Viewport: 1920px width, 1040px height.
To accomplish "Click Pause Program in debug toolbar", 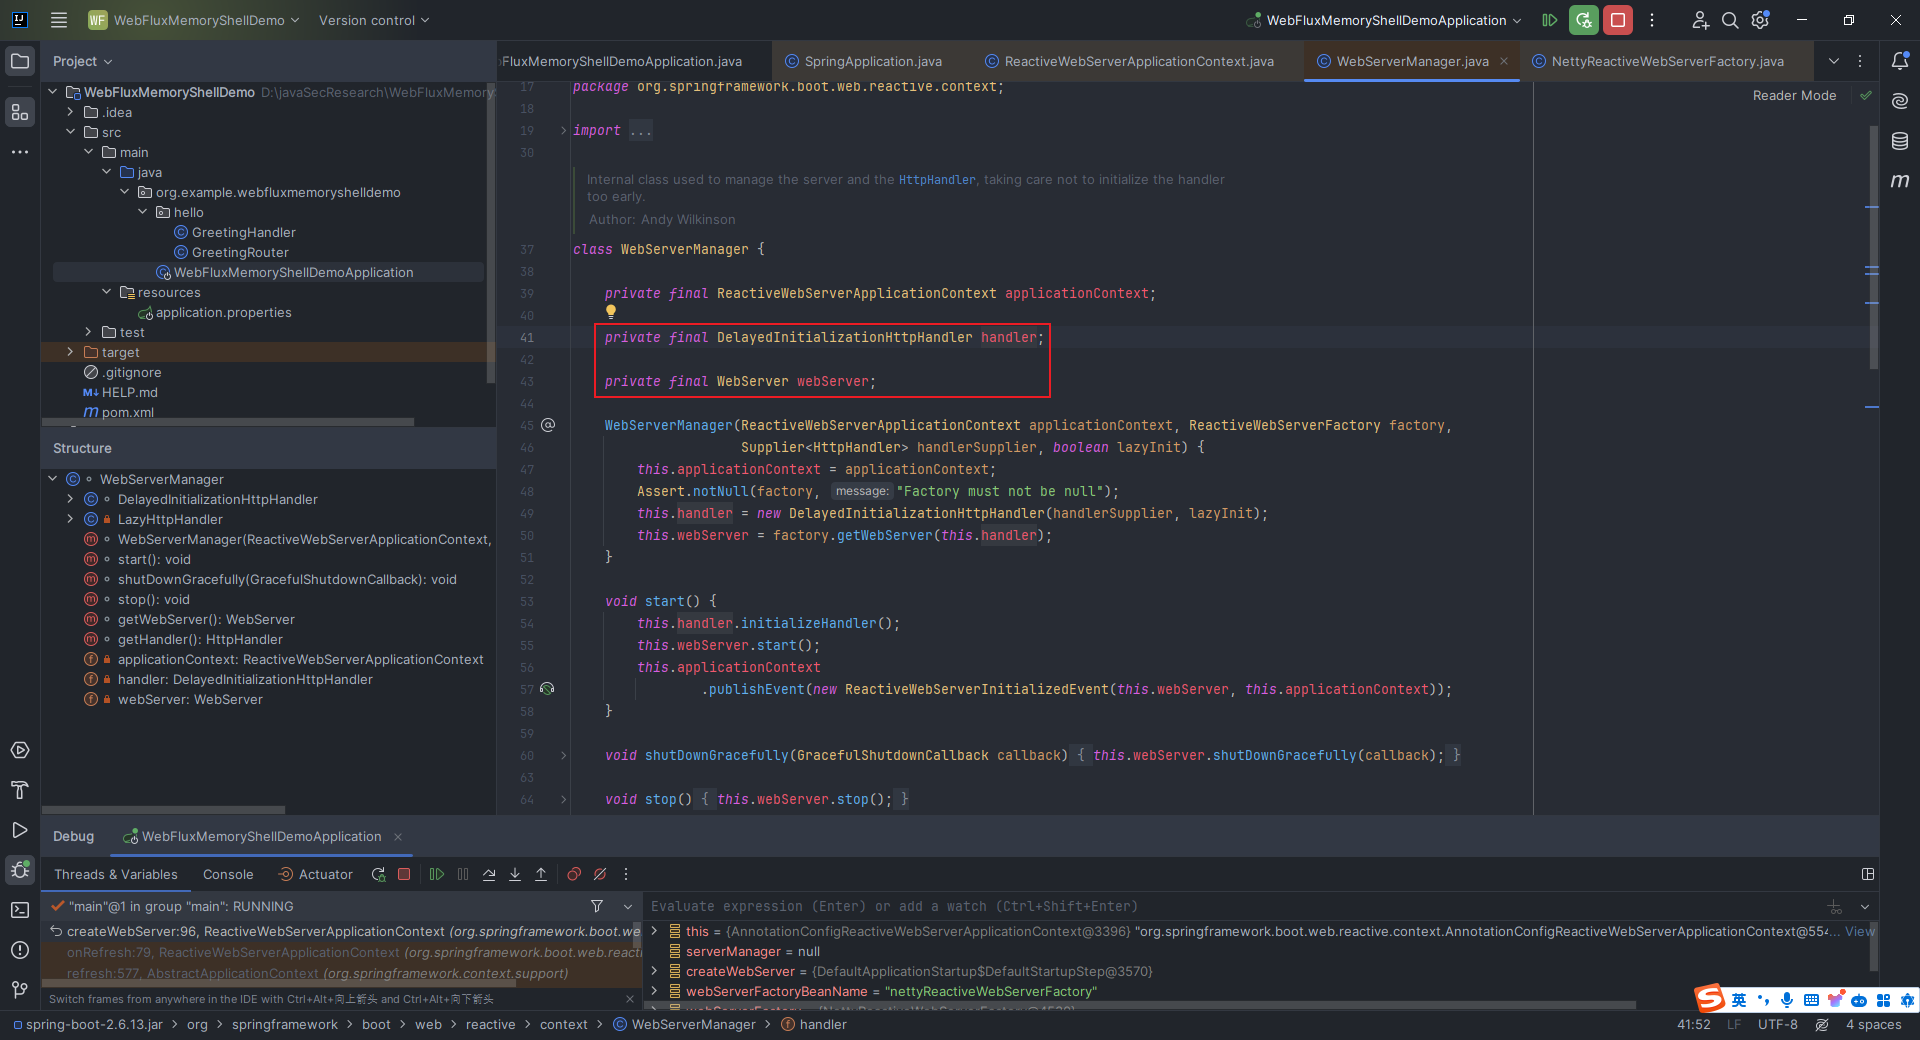I will pyautogui.click(x=463, y=874).
